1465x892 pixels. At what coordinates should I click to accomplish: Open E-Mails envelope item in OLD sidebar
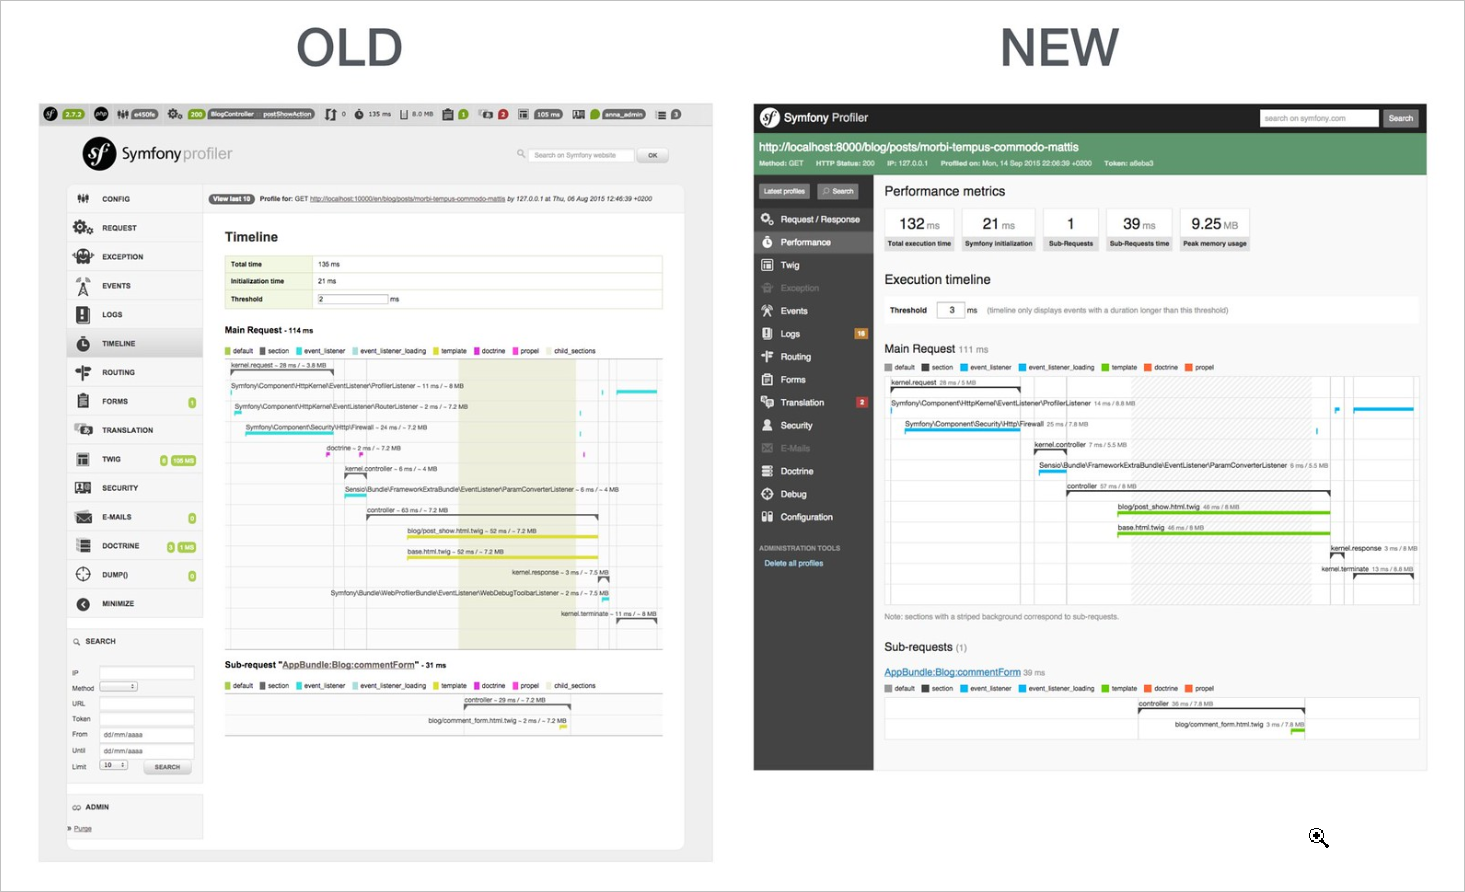coord(134,517)
